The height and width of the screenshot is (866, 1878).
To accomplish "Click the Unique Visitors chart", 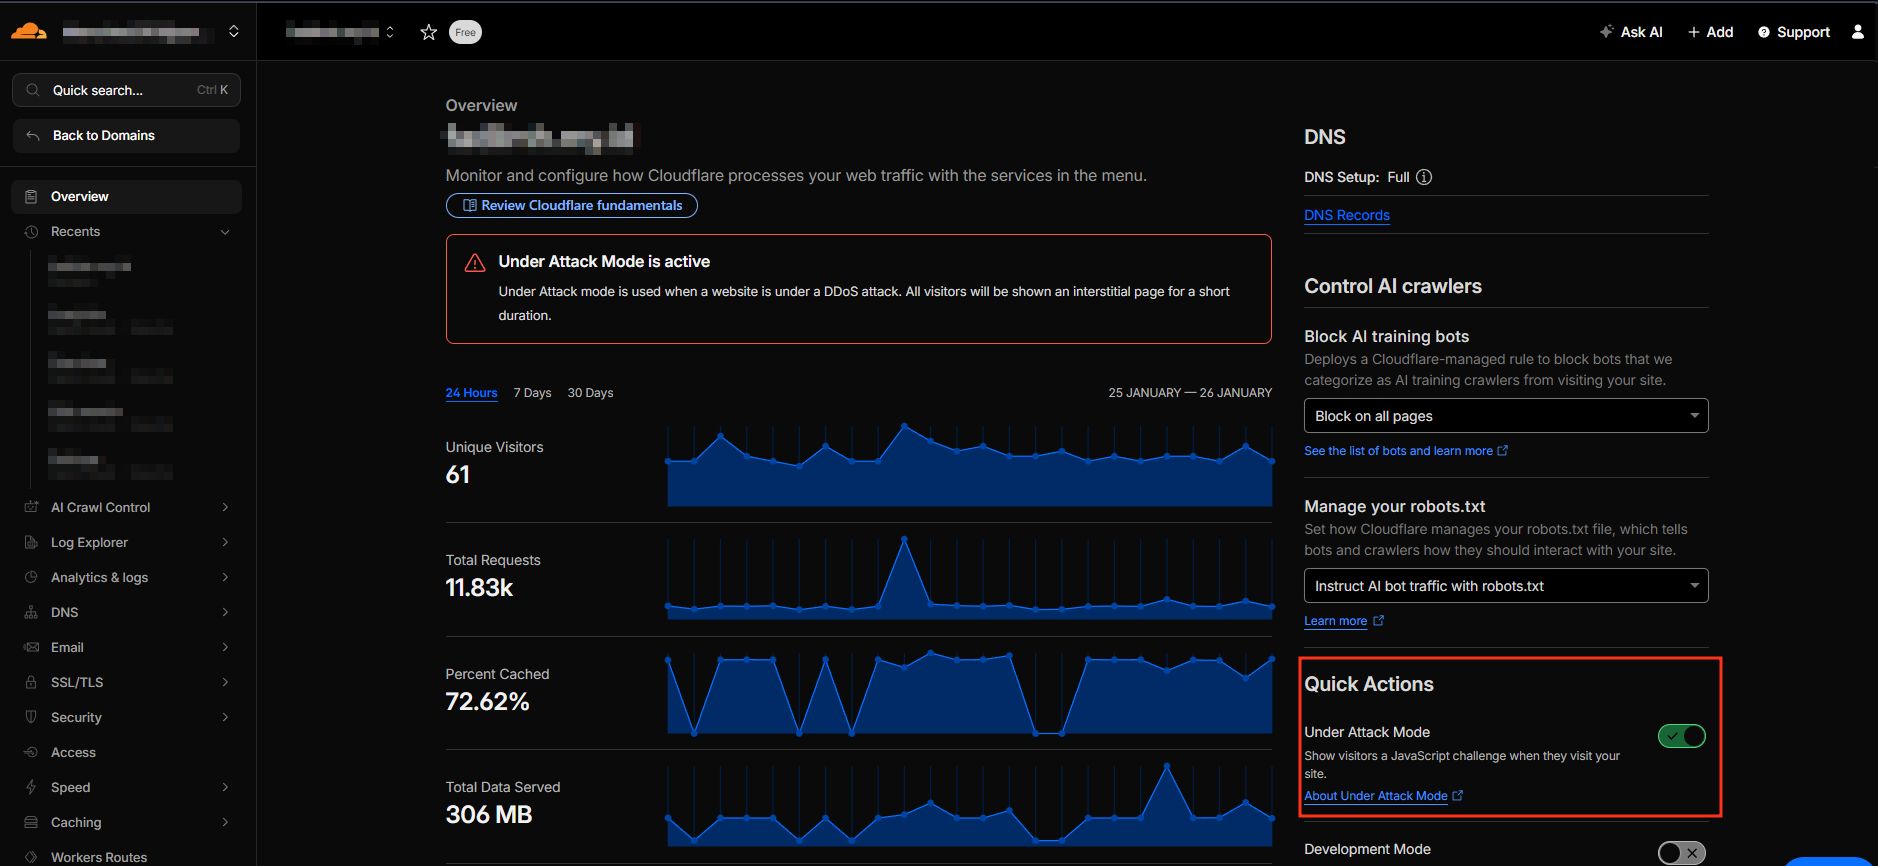I will pos(970,465).
